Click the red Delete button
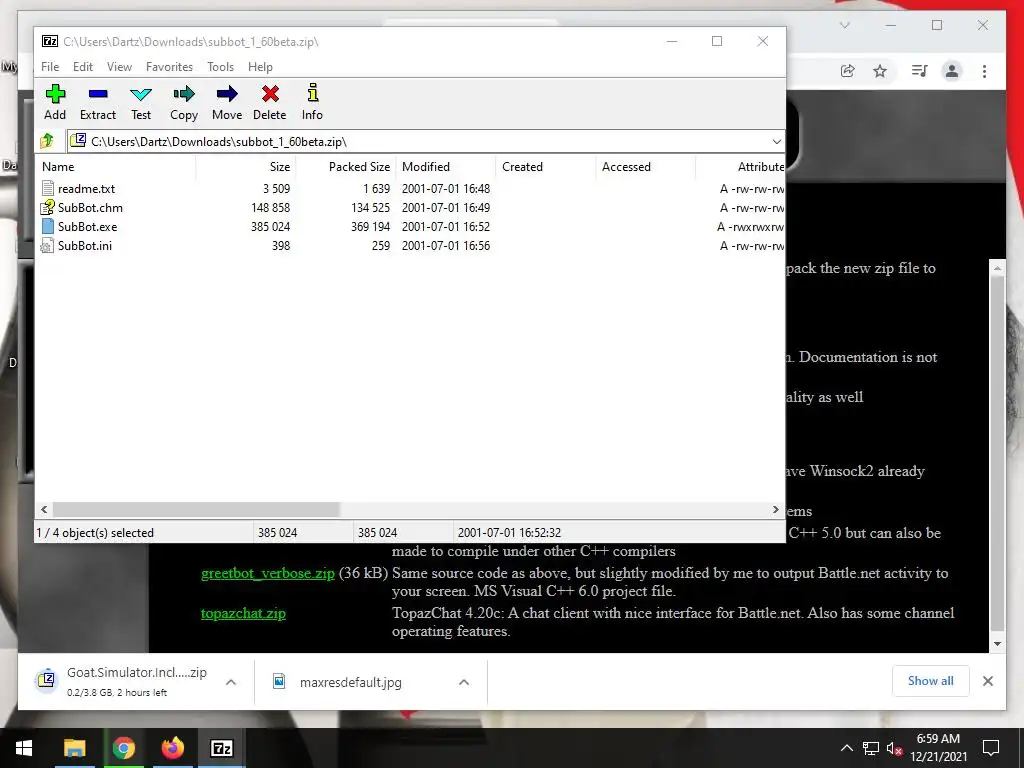 [270, 103]
